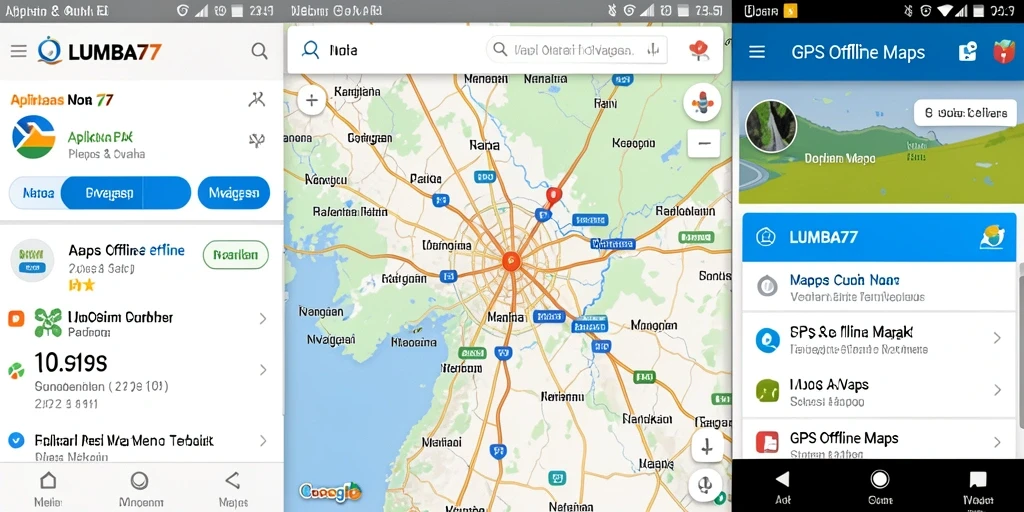Tap the home icon in LUMBA77 blue bar
The image size is (1024, 512).
[765, 236]
